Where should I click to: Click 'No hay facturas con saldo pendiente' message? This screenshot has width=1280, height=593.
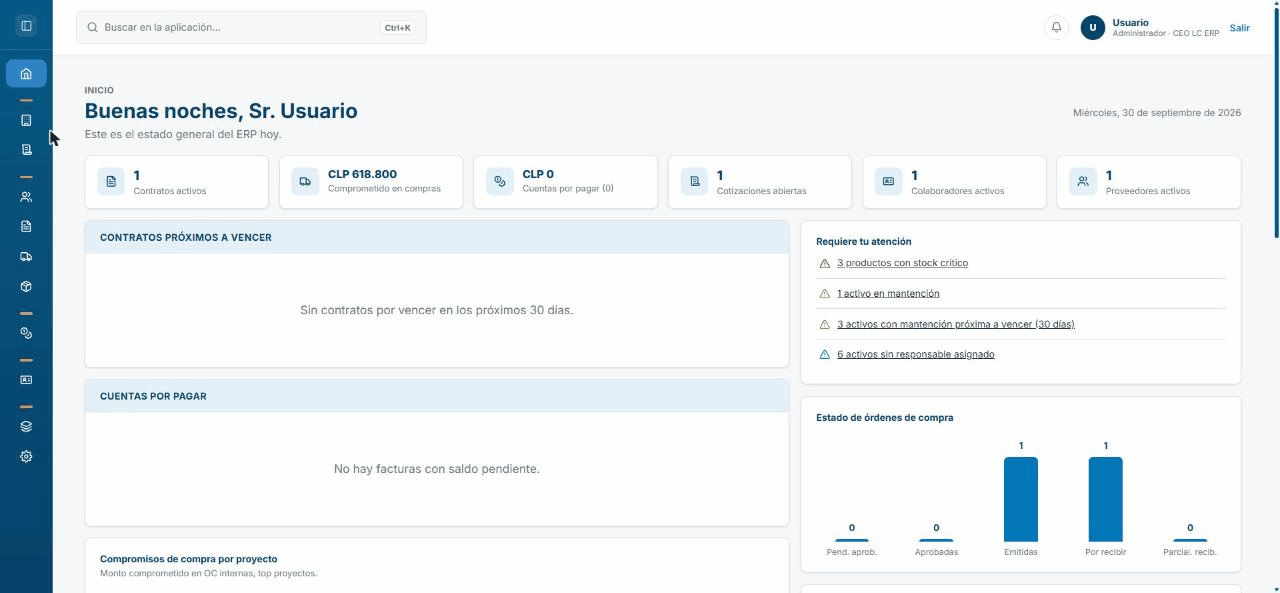[x=437, y=469]
